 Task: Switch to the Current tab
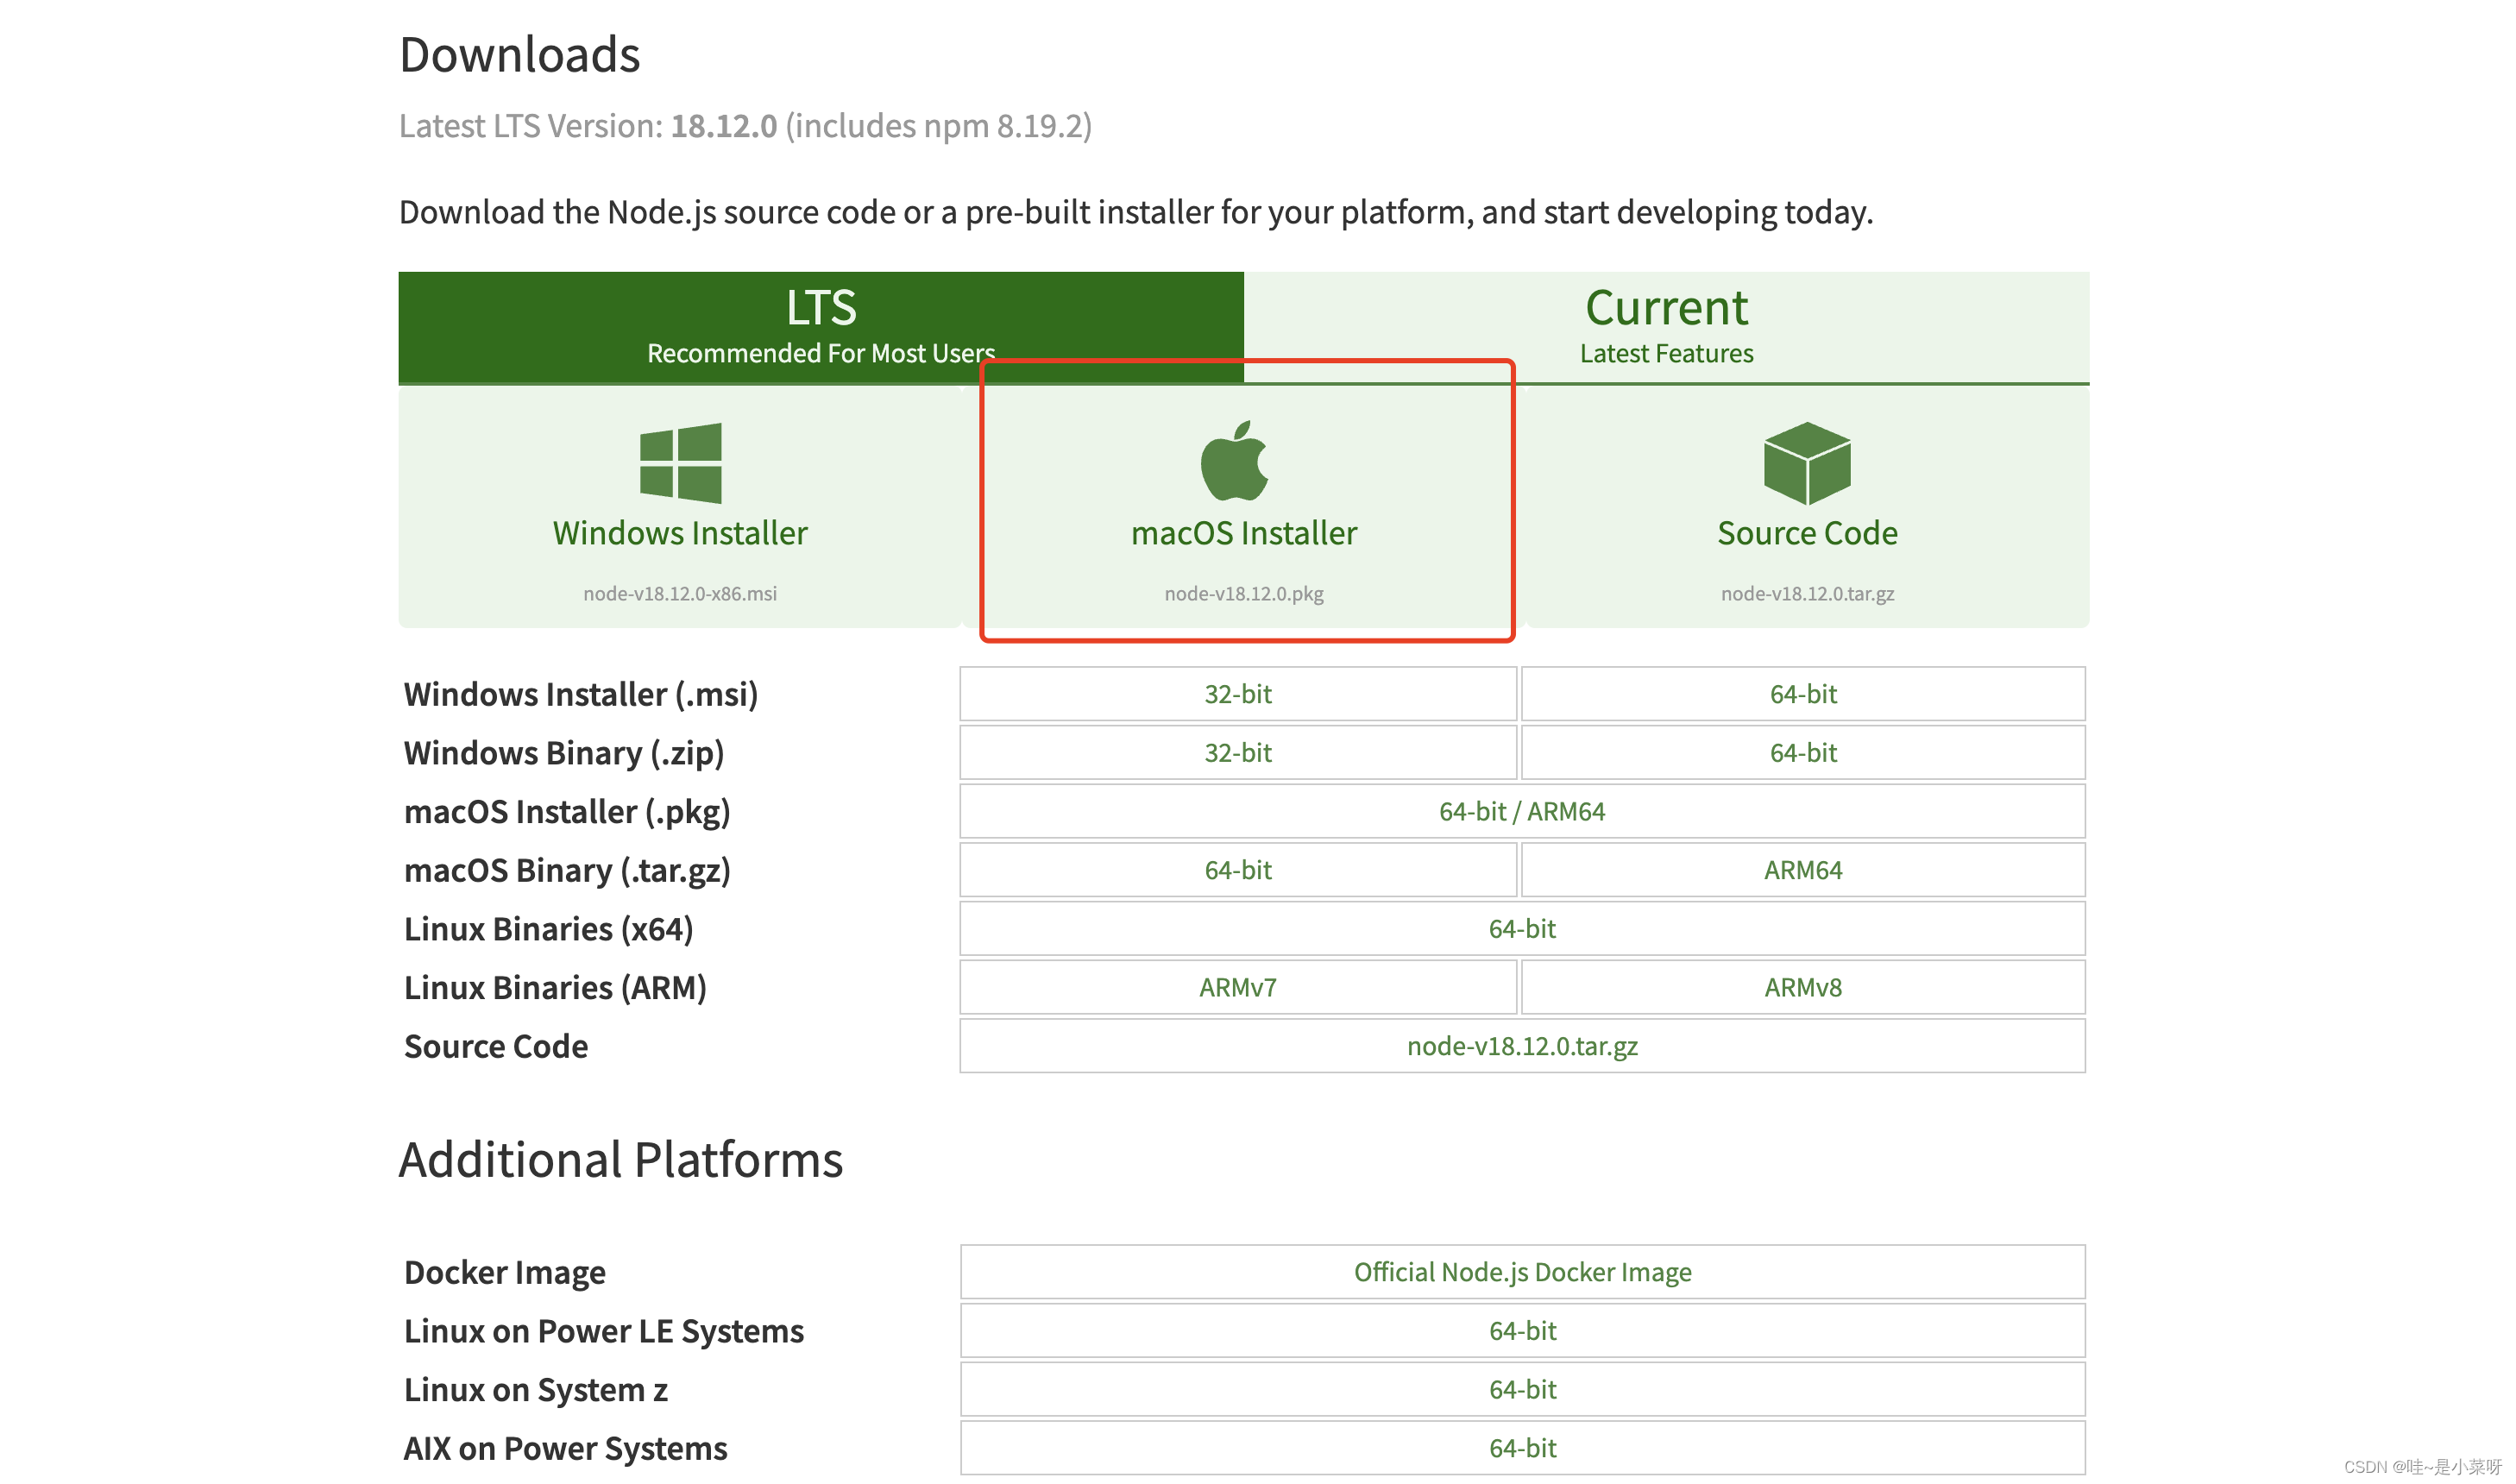(x=1665, y=326)
